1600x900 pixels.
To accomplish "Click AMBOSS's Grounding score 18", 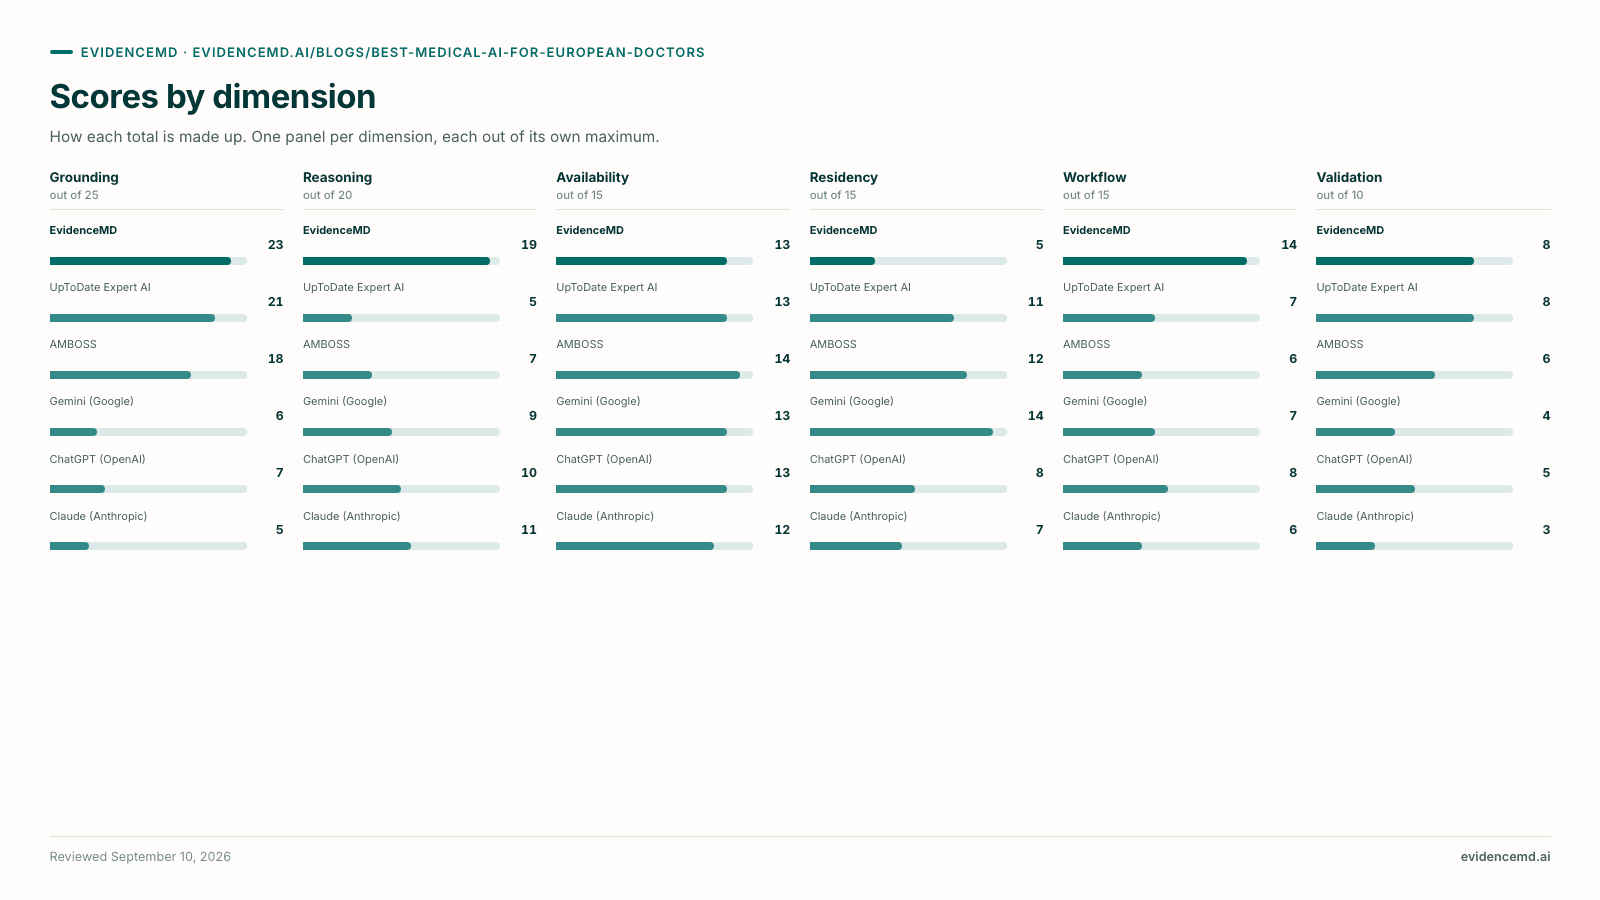I will click(275, 358).
